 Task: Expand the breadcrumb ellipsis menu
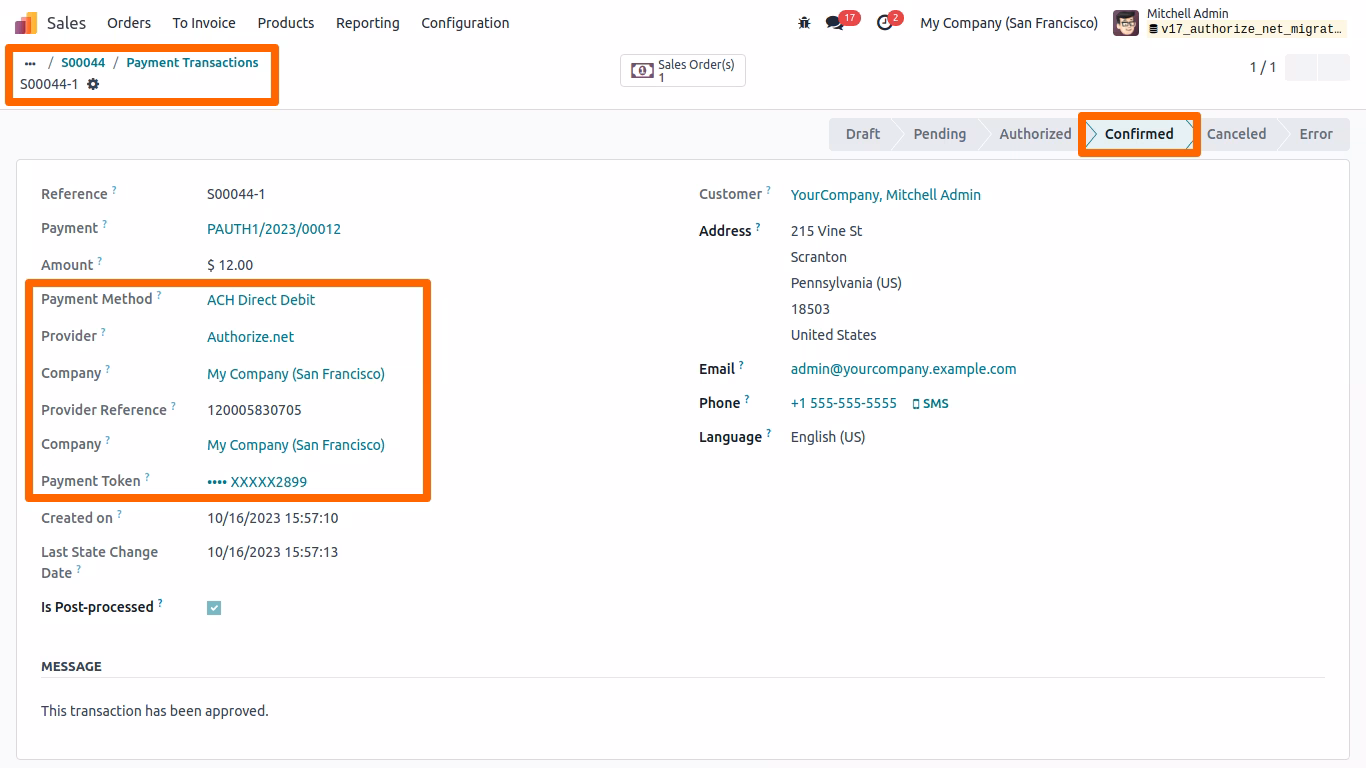tap(30, 63)
